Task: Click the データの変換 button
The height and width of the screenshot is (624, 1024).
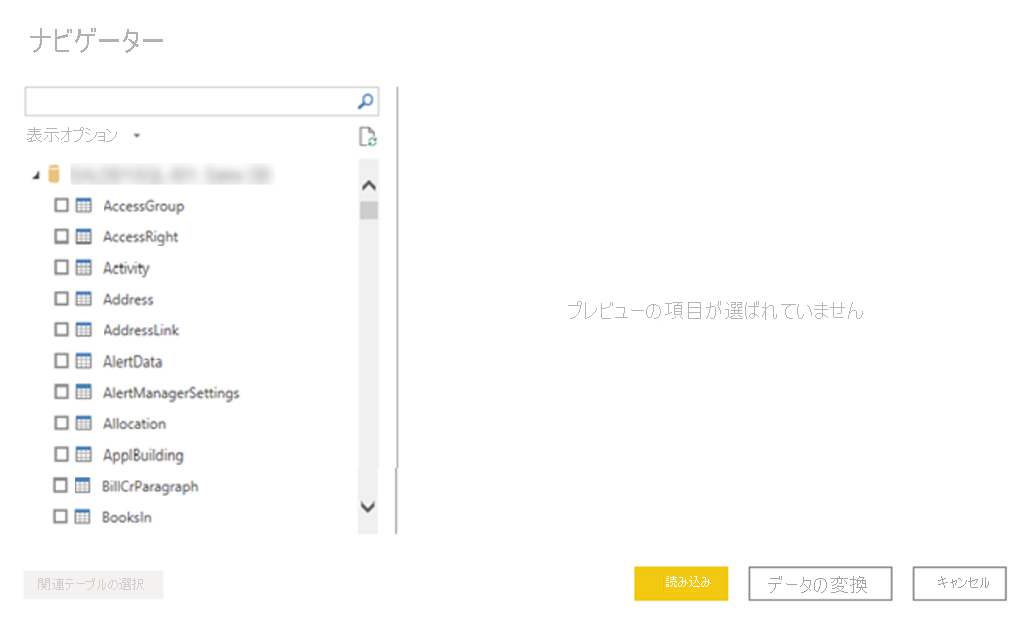Action: pyautogui.click(x=819, y=584)
